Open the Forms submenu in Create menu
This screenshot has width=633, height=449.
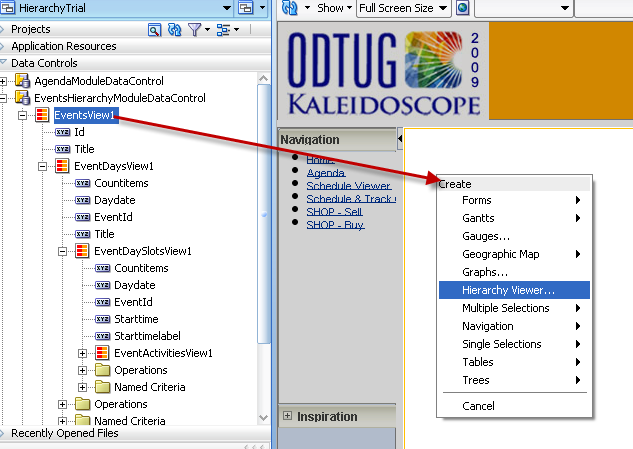pos(514,200)
